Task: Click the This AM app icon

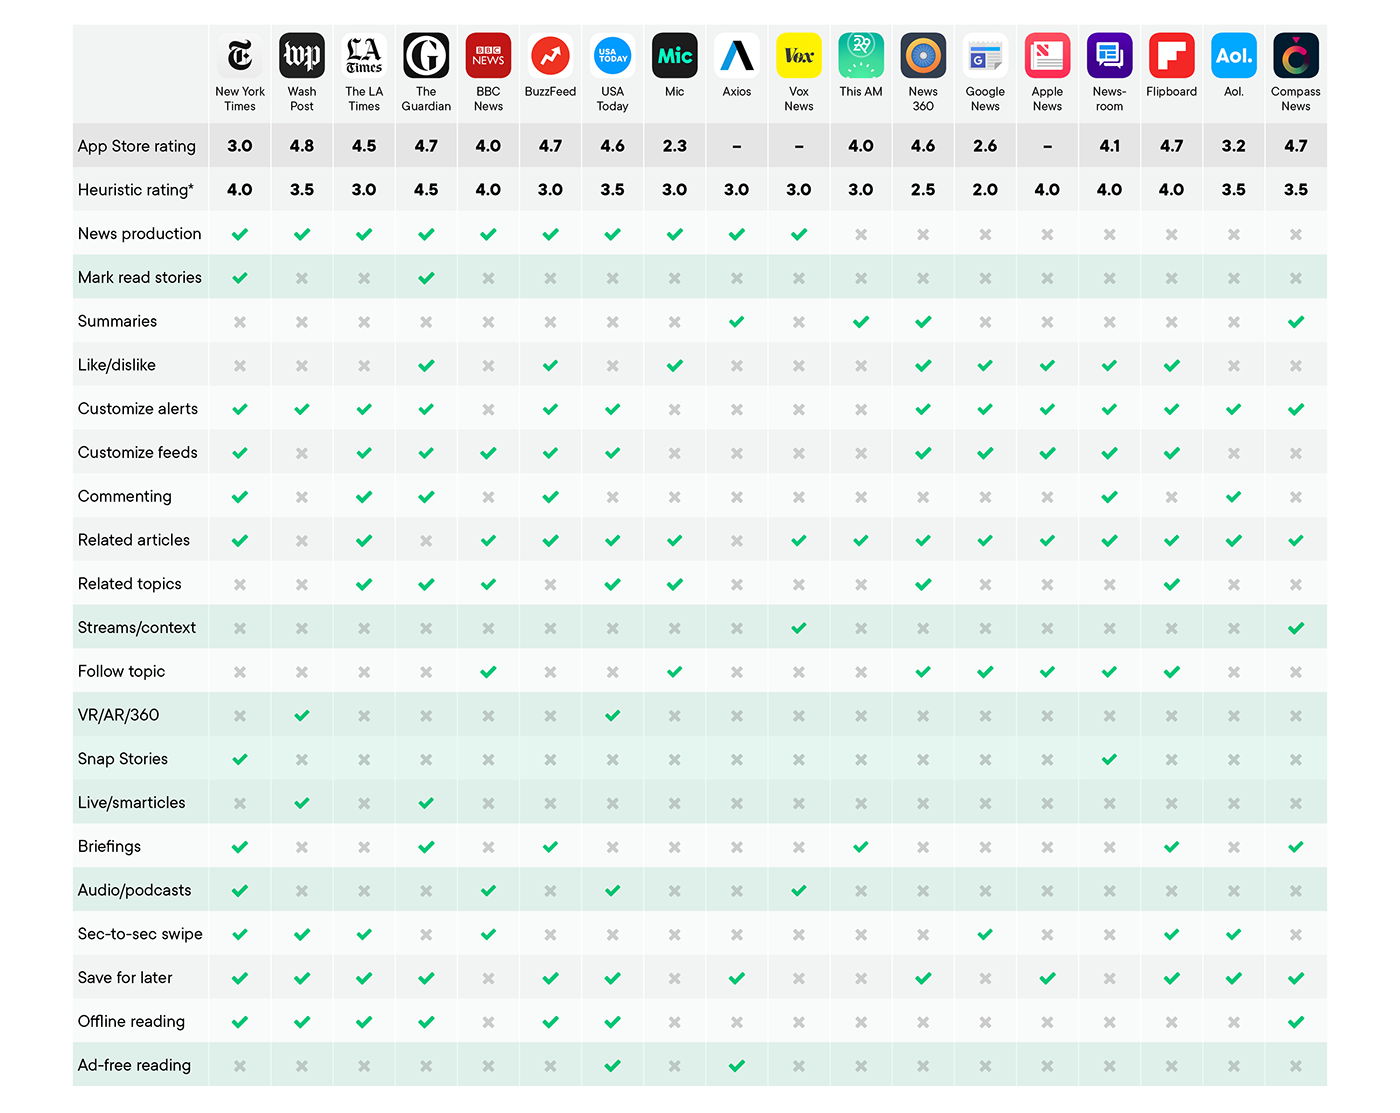Action: (x=861, y=56)
